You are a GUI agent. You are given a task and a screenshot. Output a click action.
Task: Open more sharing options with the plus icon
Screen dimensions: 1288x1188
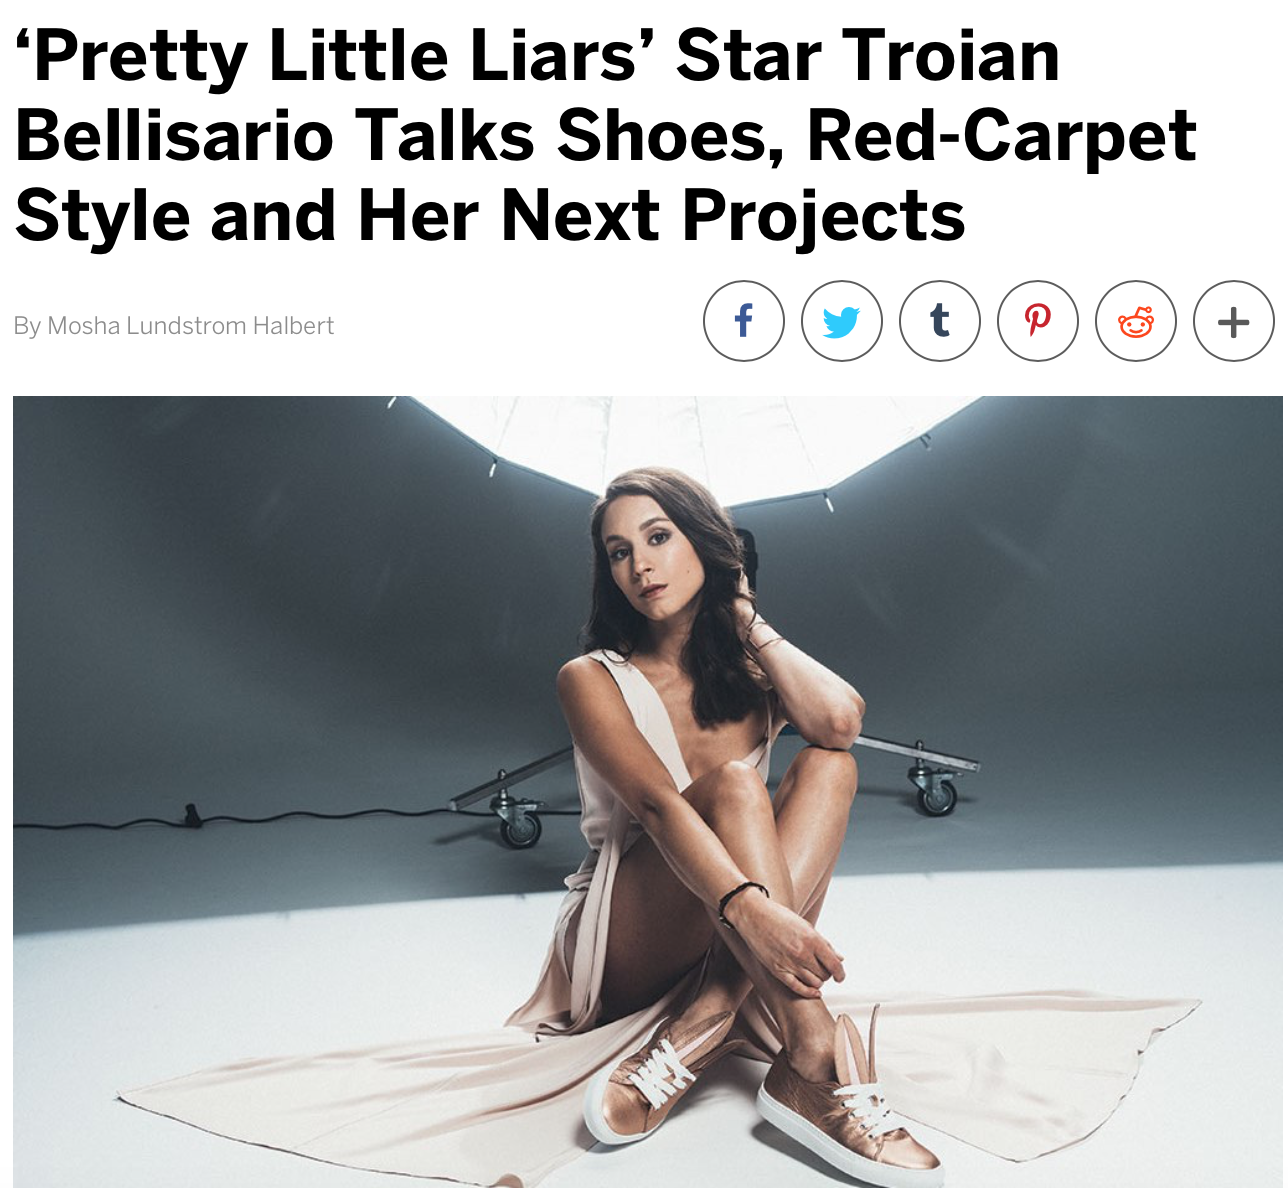click(1233, 321)
